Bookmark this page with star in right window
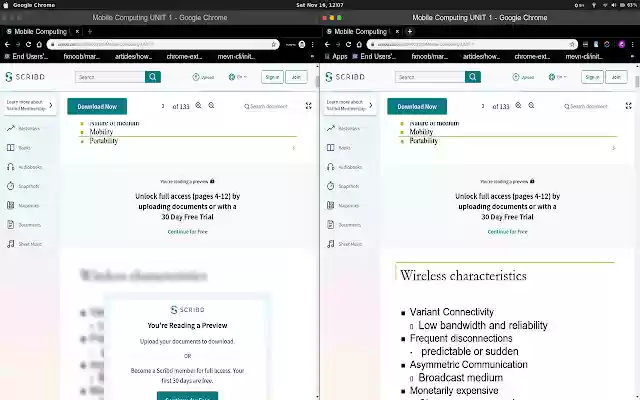Viewport: 640px width, 400px height. pos(572,44)
